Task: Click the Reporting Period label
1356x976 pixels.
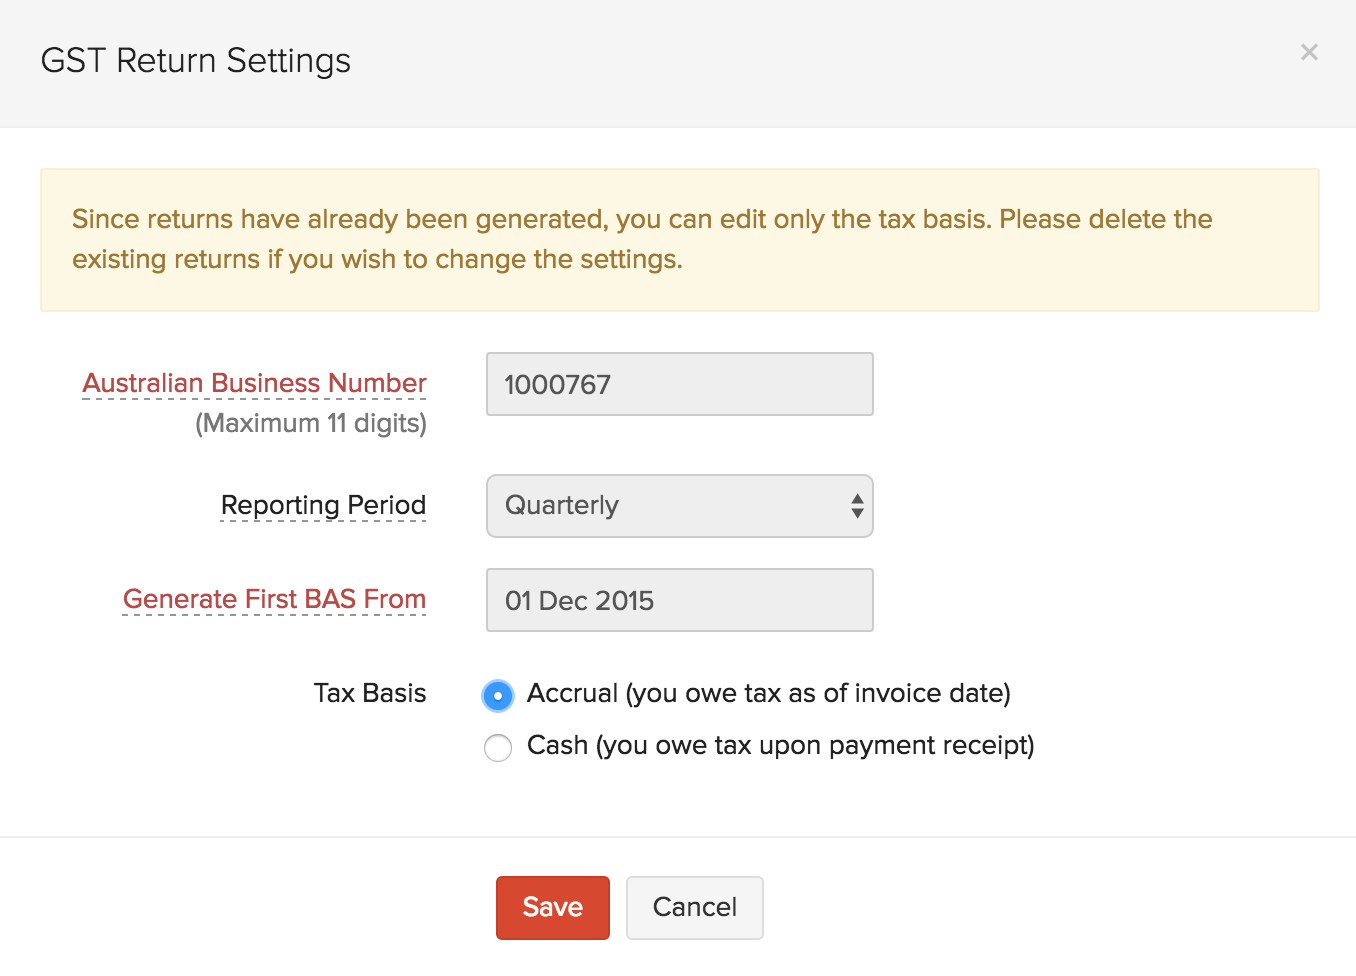Action: (x=323, y=505)
